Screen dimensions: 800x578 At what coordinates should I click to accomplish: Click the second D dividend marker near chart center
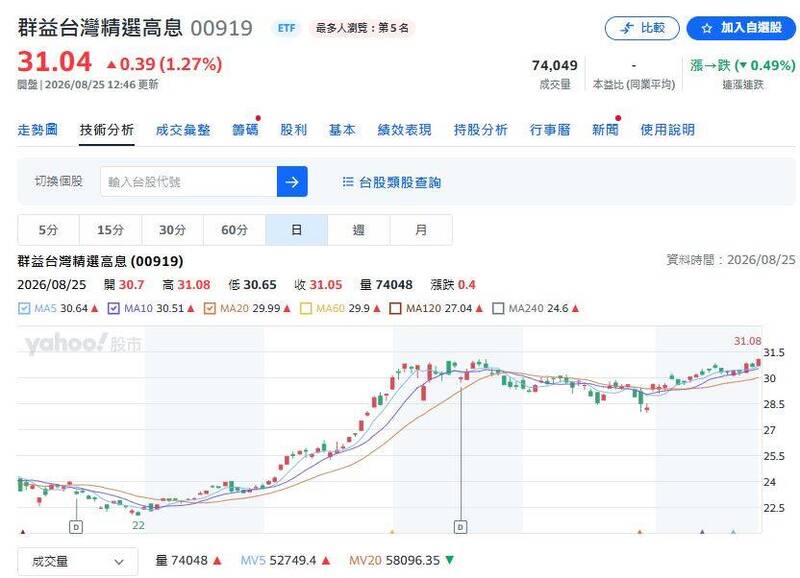pyautogui.click(x=461, y=526)
